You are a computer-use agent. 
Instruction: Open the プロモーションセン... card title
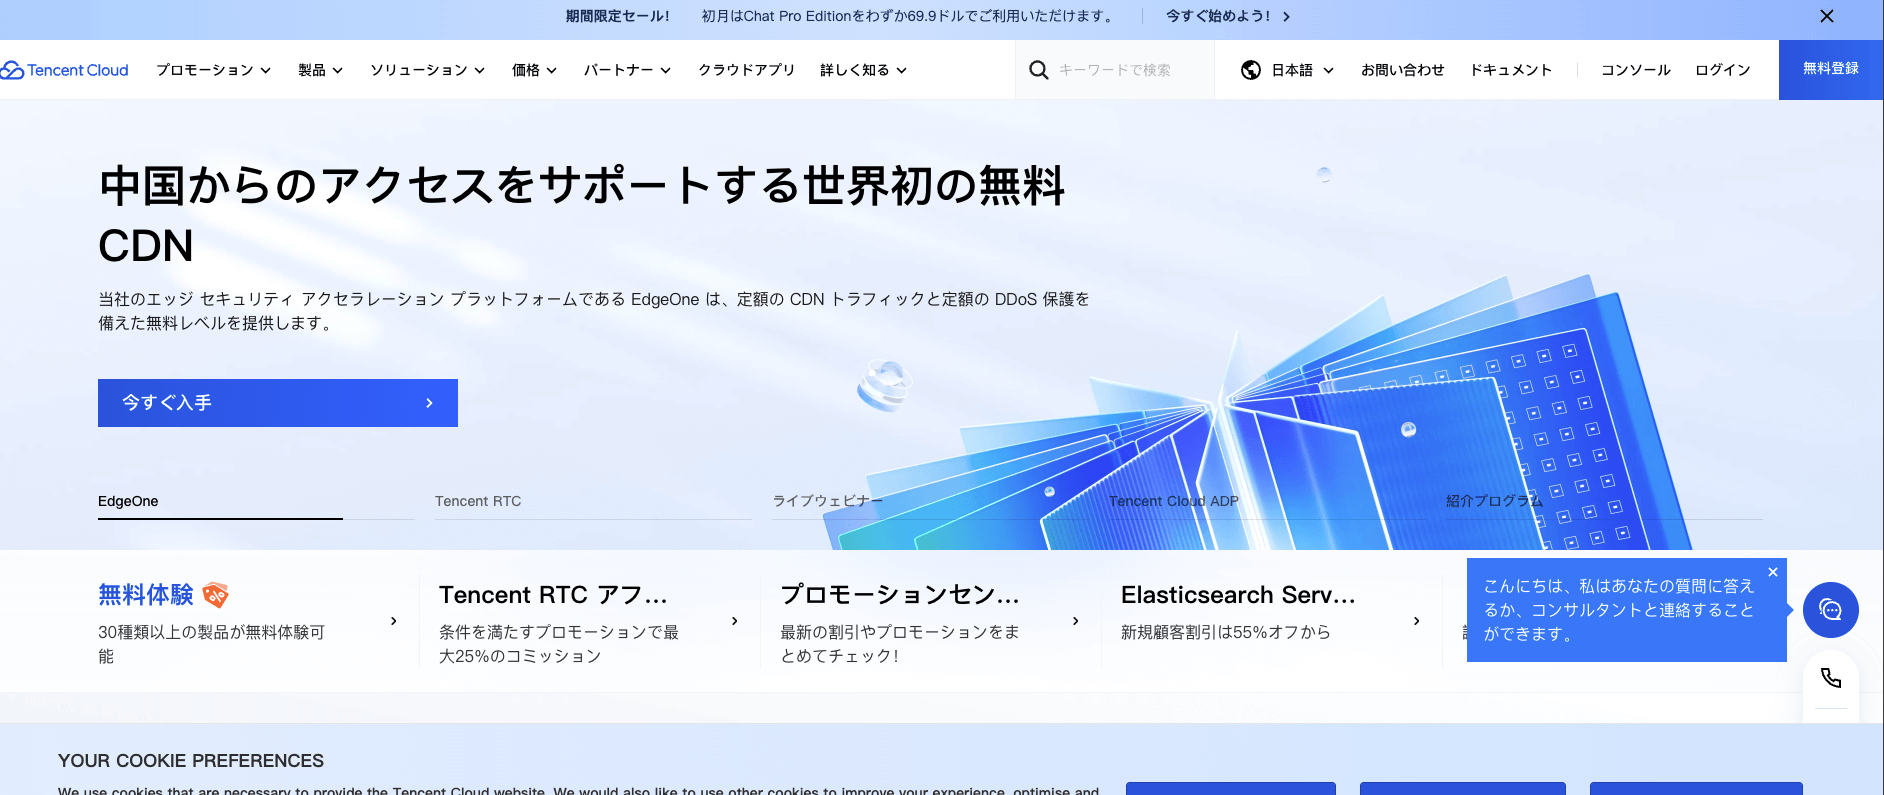(x=900, y=595)
